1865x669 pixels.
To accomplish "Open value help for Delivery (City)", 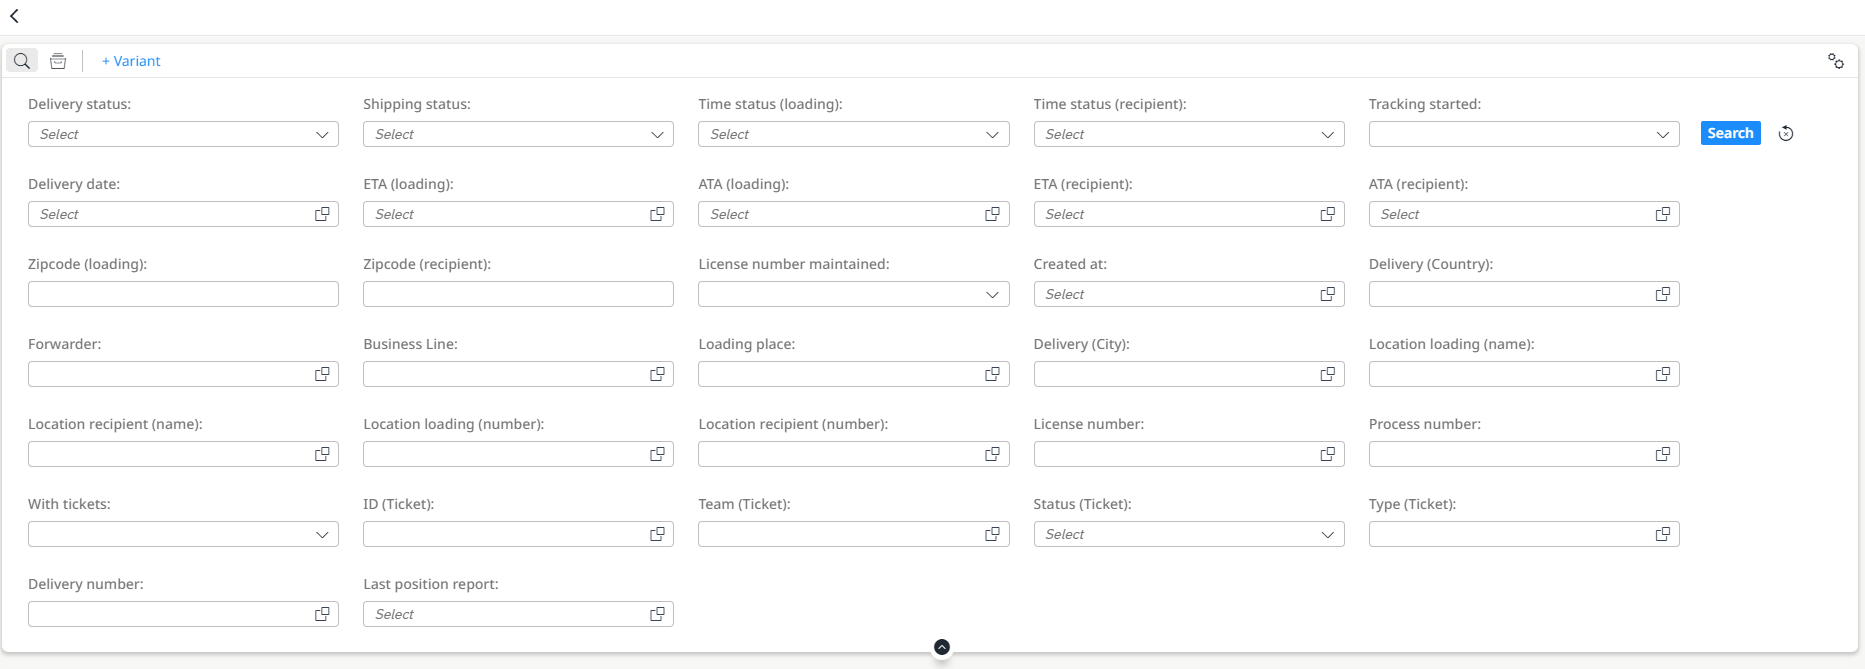I will tap(1328, 374).
